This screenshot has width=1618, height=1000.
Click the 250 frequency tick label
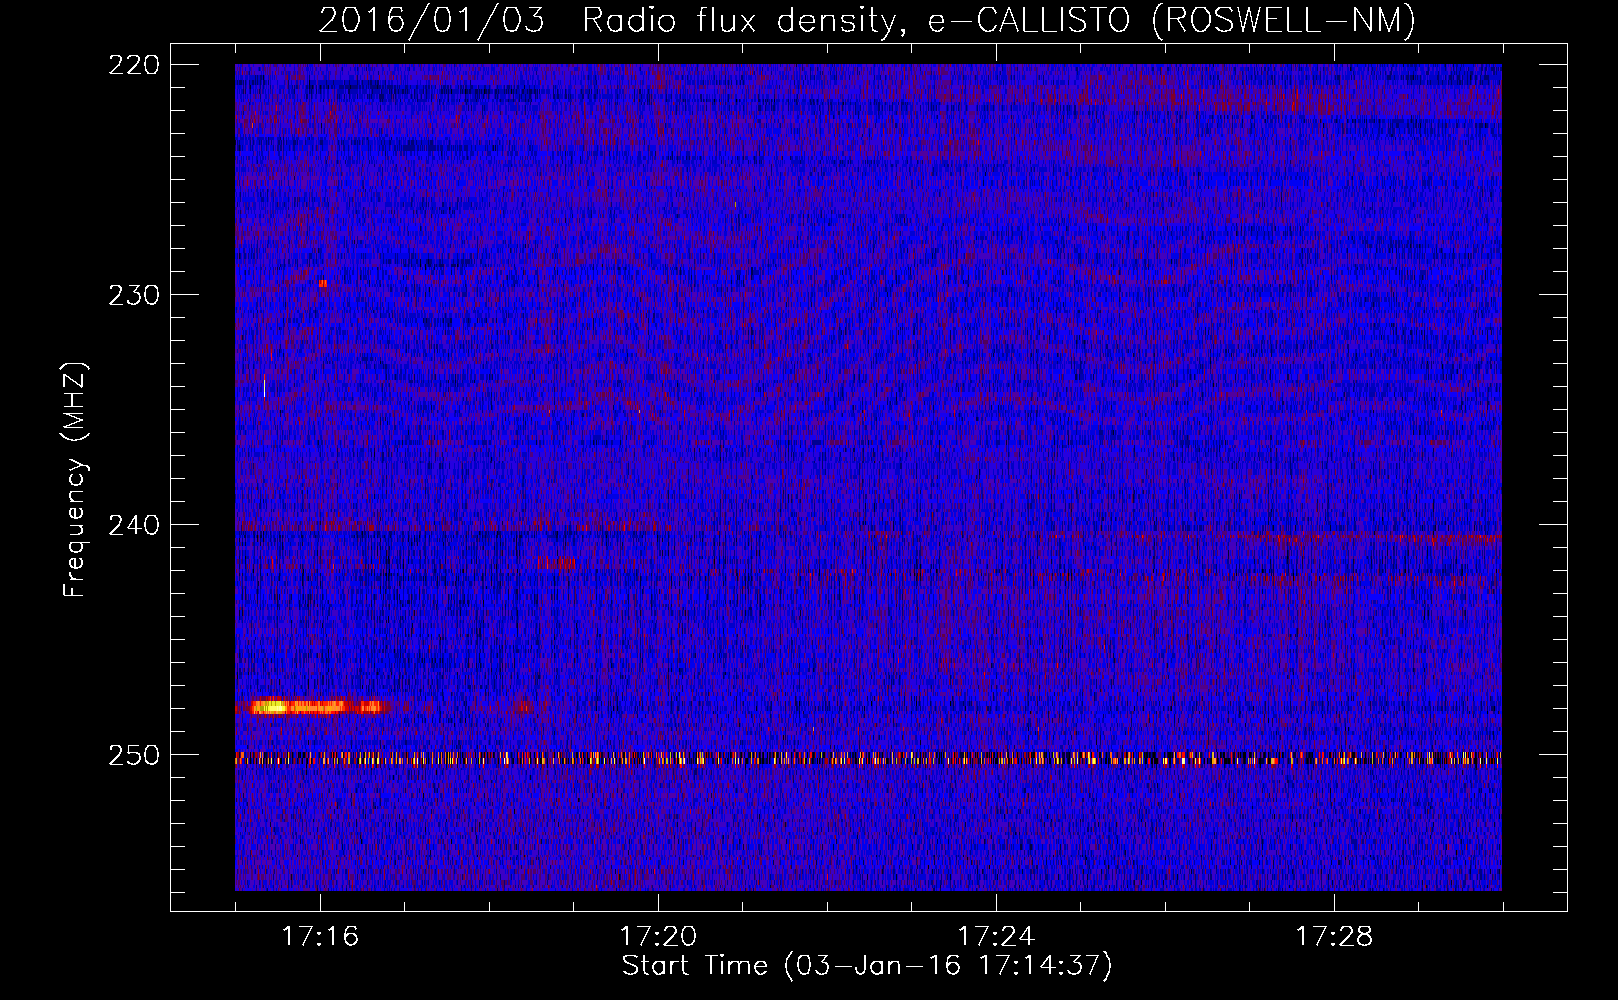tap(134, 755)
